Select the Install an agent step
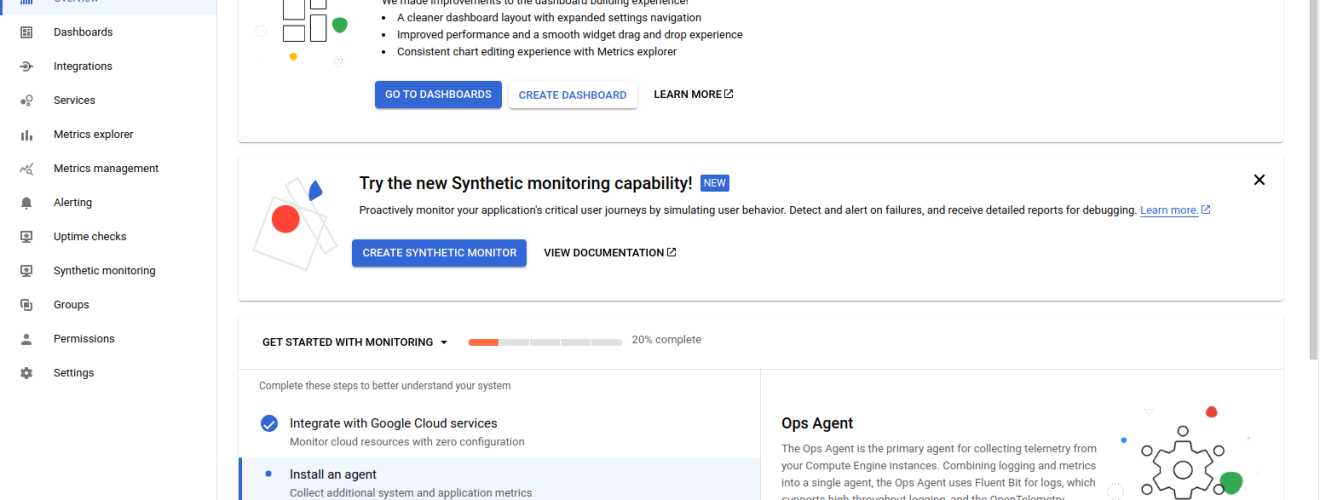The image size is (1320, 500). (333, 475)
